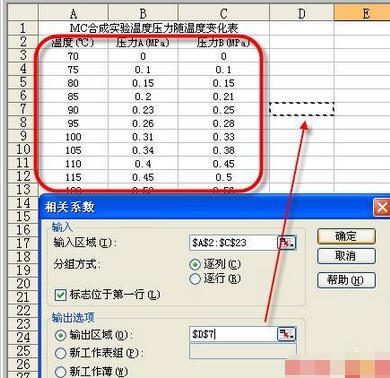This screenshot has height=378, width=390.
Task: Select row 20 header
Action: [x=23, y=284]
